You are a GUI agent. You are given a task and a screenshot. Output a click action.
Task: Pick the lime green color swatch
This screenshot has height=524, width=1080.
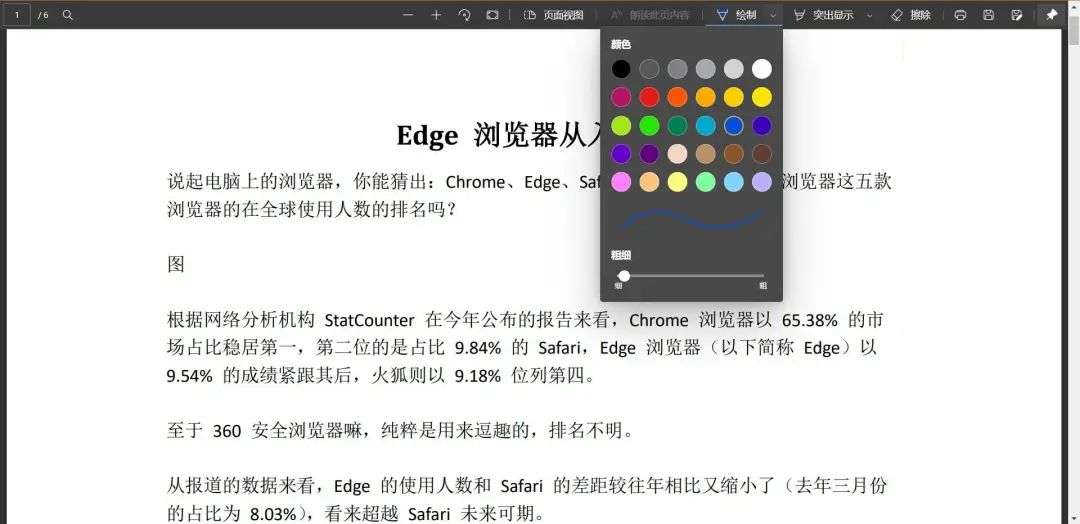621,125
